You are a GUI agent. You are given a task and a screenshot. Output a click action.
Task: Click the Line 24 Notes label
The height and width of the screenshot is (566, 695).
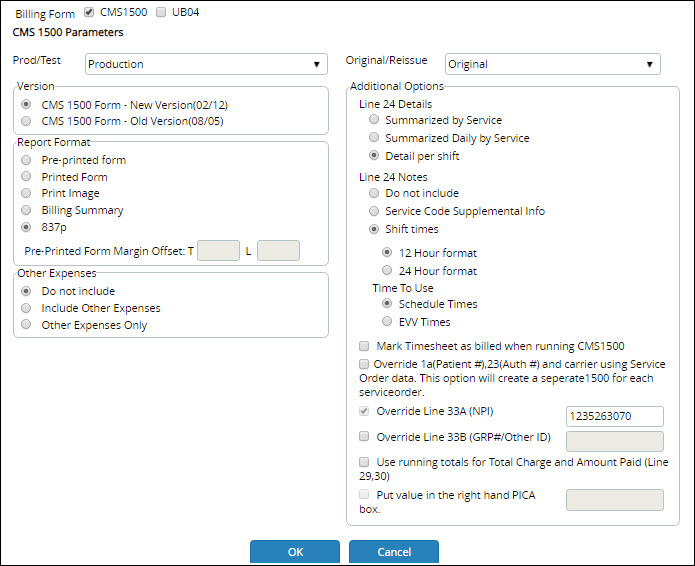[393, 177]
